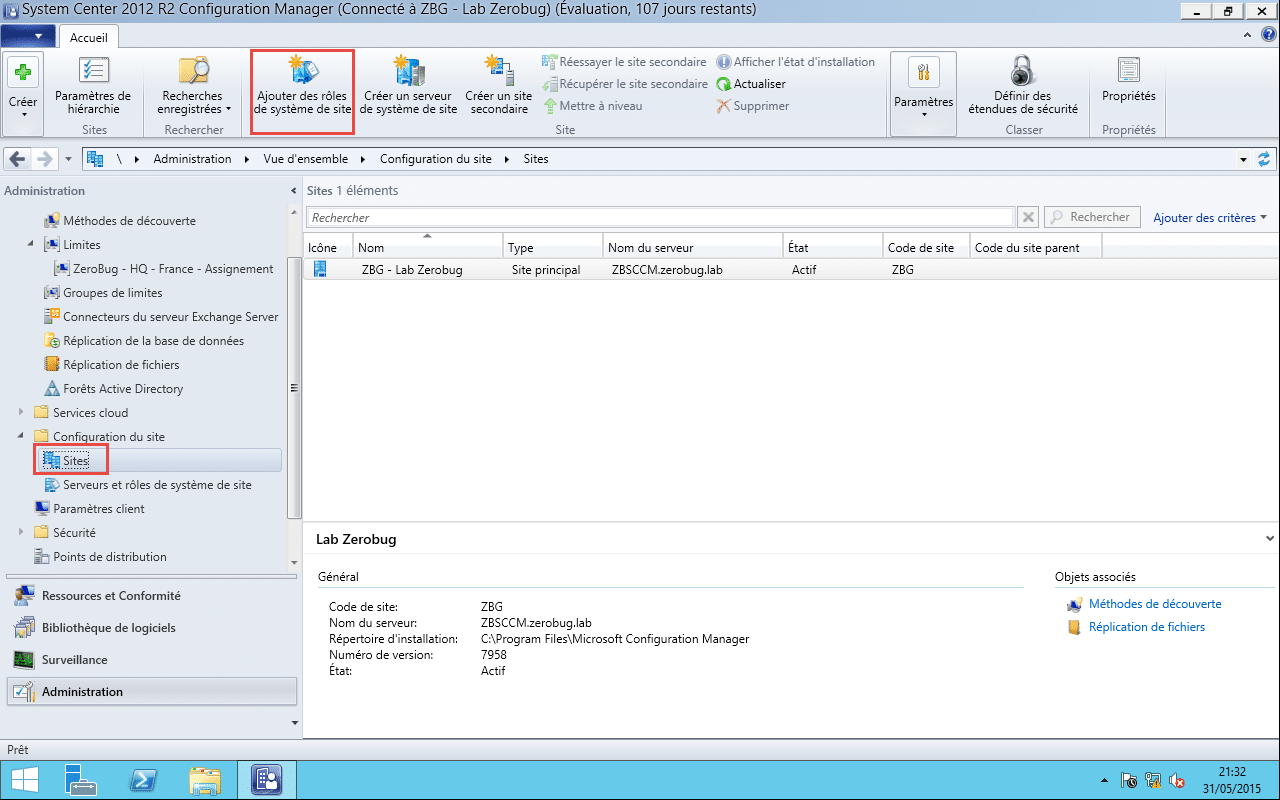Click Définir des étendues de sécurité padlock icon
Viewport: 1280px width, 800px height.
click(1022, 71)
